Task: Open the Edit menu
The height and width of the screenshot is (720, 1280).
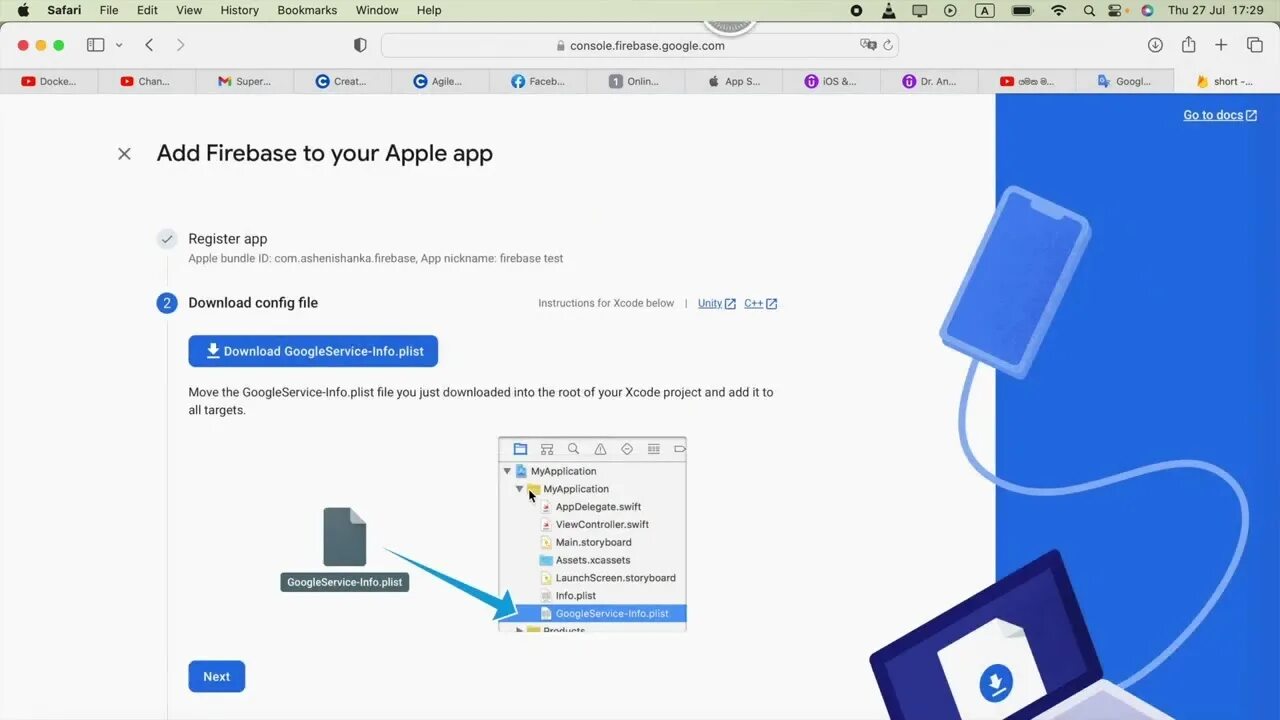Action: click(x=147, y=10)
